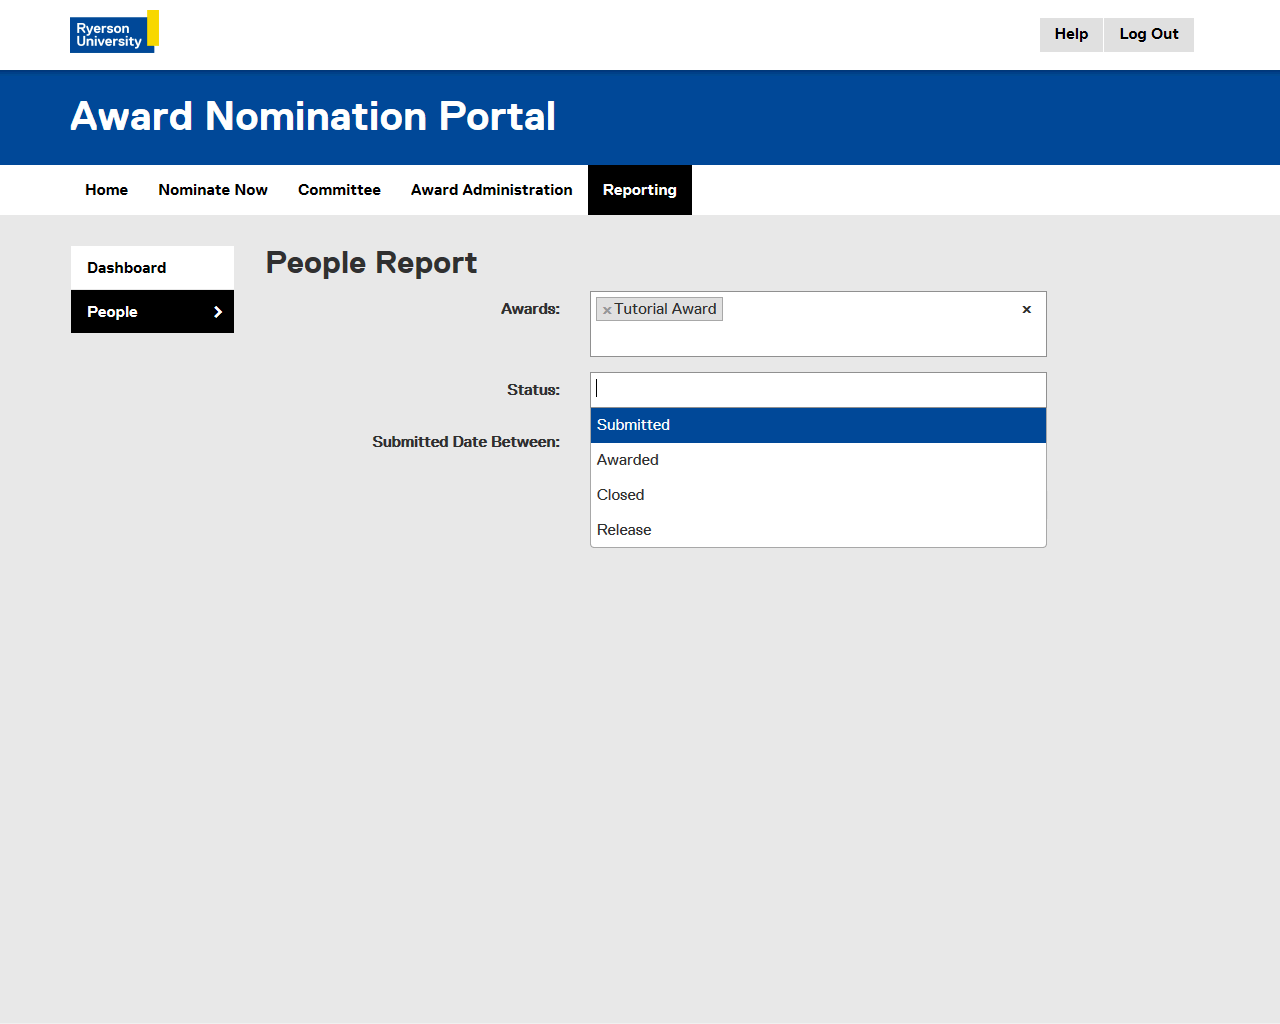Open the Nominate Now tab
This screenshot has width=1280, height=1024.
(213, 190)
